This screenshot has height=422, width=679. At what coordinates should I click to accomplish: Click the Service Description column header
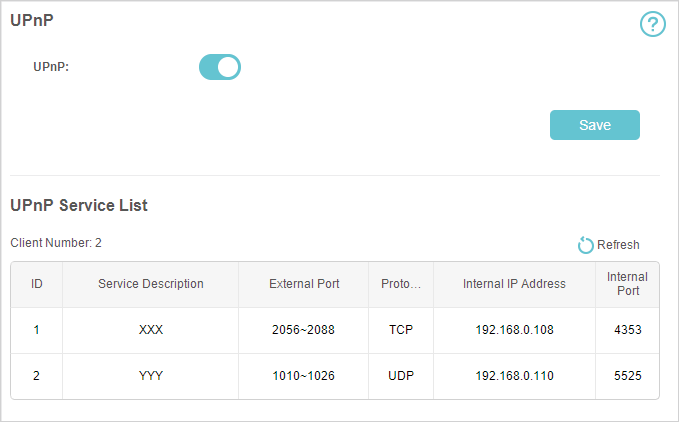click(x=151, y=284)
